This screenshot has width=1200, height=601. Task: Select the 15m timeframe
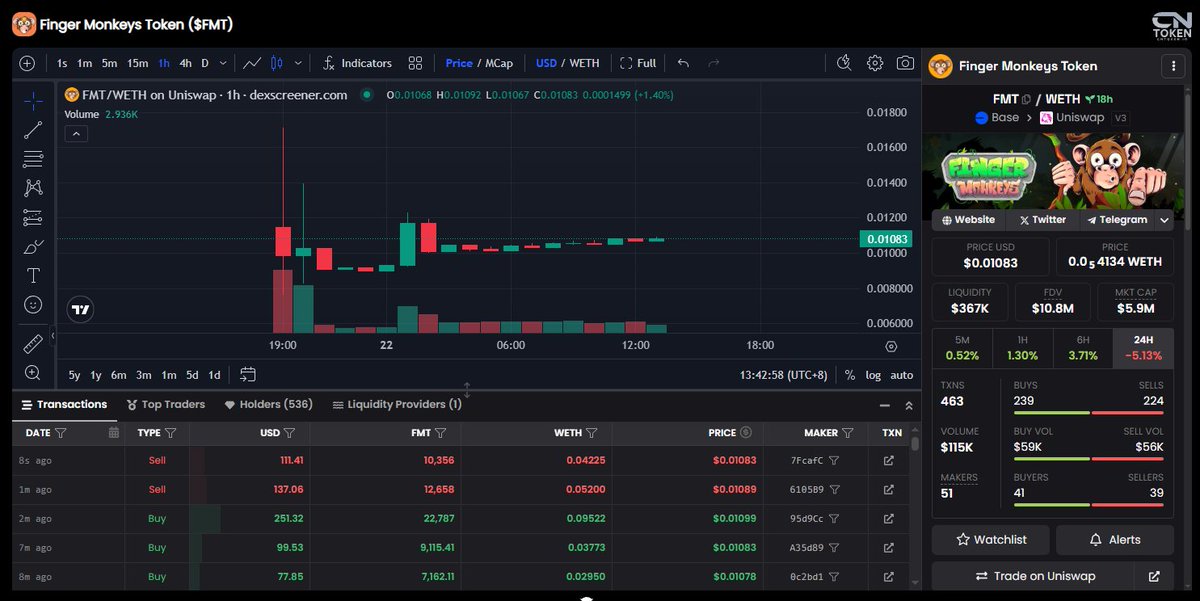tap(138, 63)
